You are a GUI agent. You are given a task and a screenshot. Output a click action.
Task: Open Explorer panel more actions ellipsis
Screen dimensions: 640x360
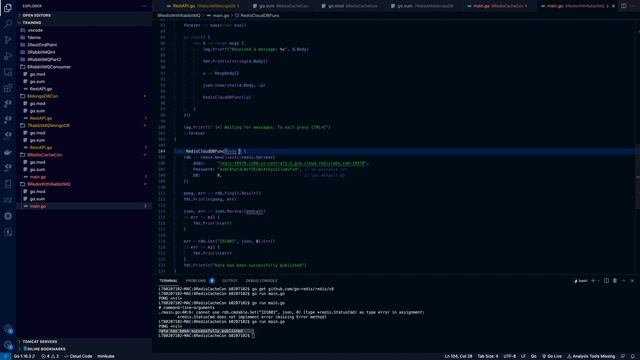click(144, 6)
